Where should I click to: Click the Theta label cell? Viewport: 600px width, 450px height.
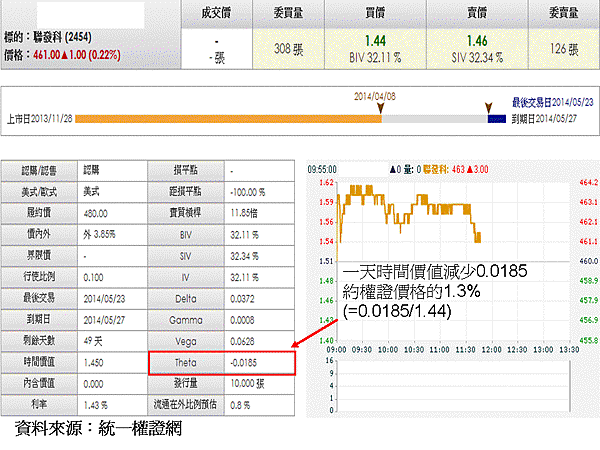point(186,363)
